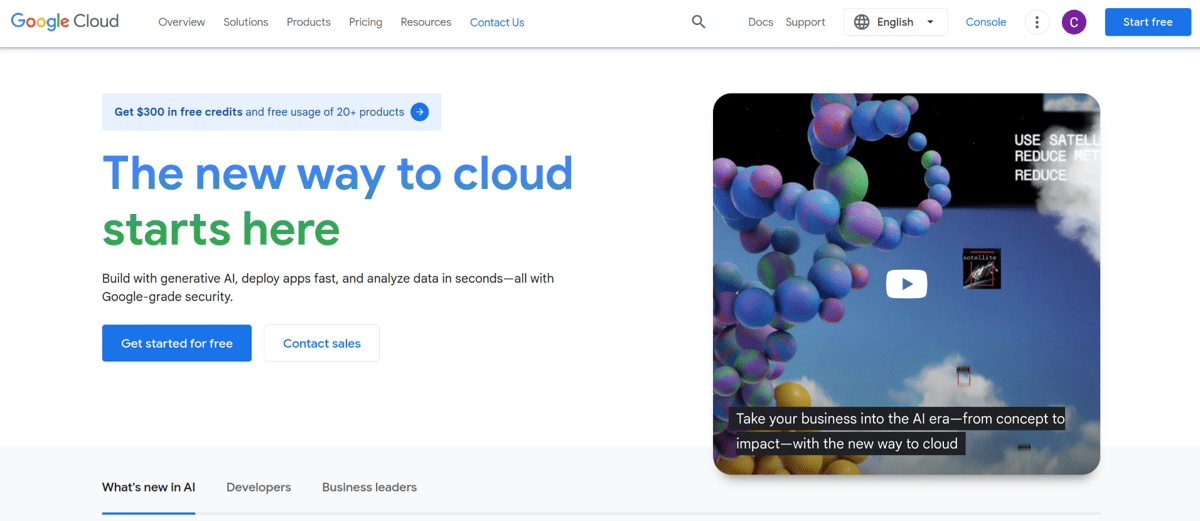
Task: Open the Support link
Action: (x=805, y=22)
